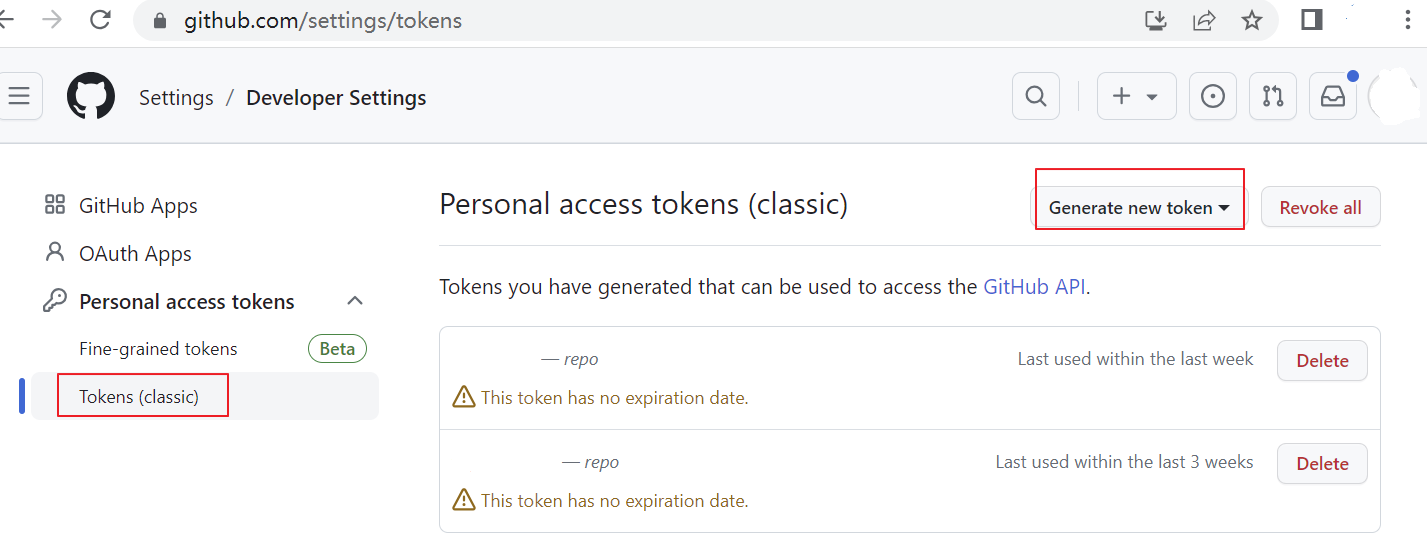1427x551 pixels.
Task: Open the plus create-new dropdown
Action: pos(1136,97)
